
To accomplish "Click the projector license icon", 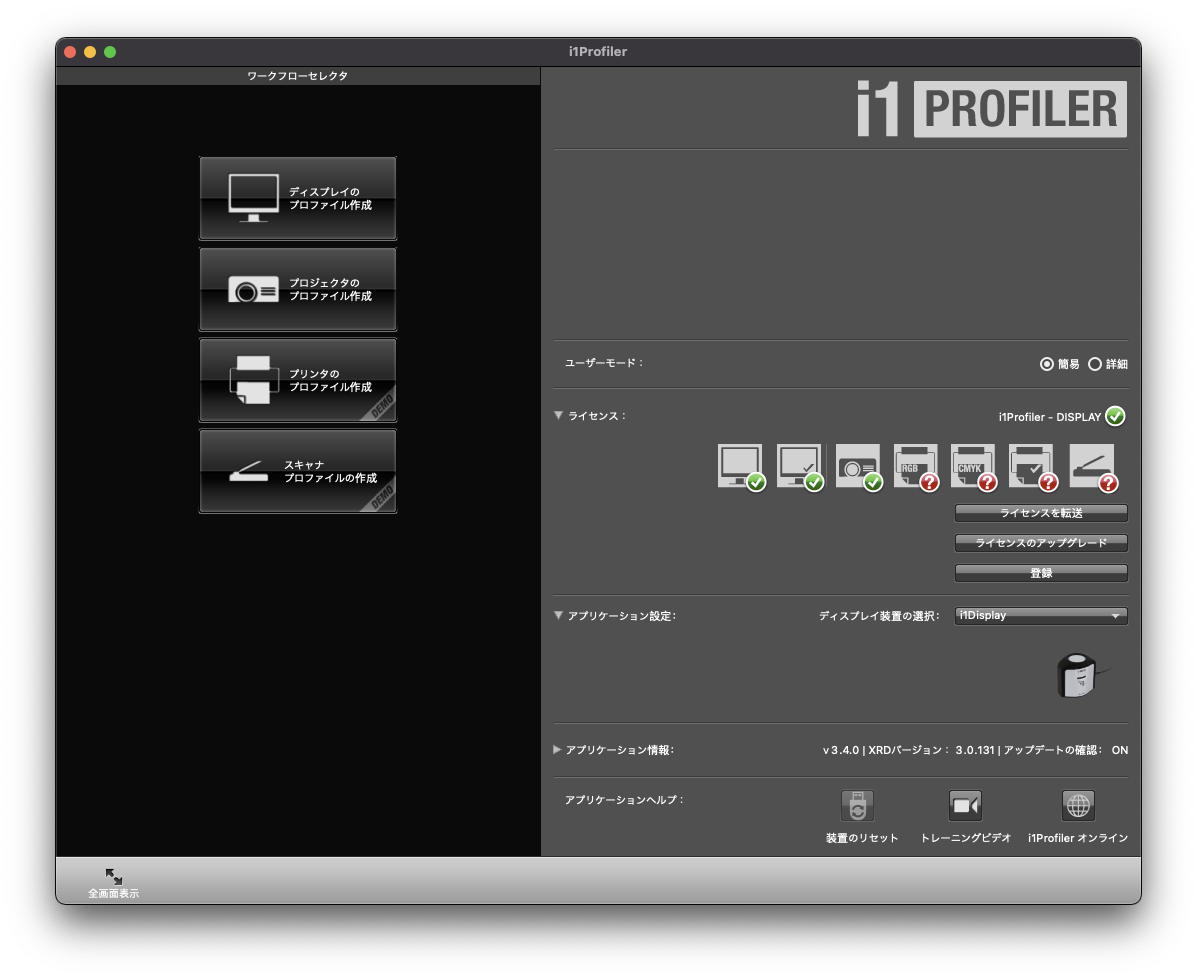I will click(859, 466).
